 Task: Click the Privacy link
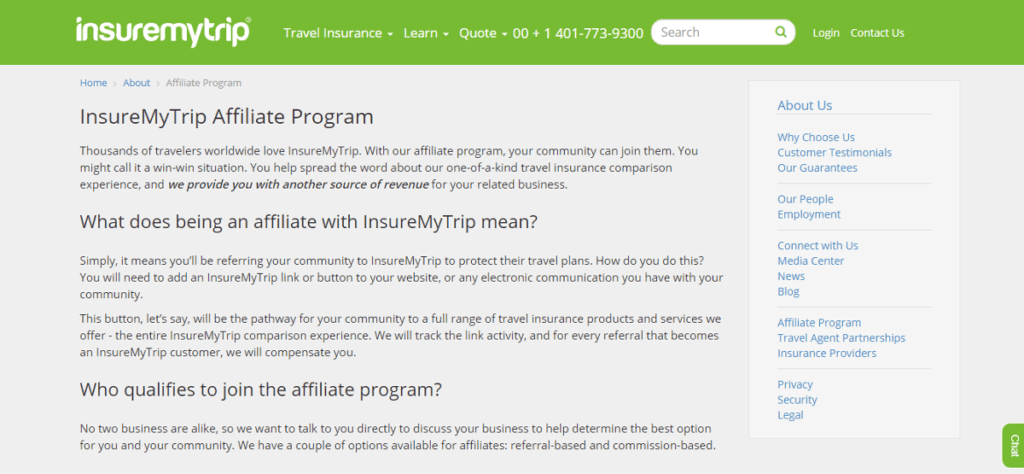(795, 385)
